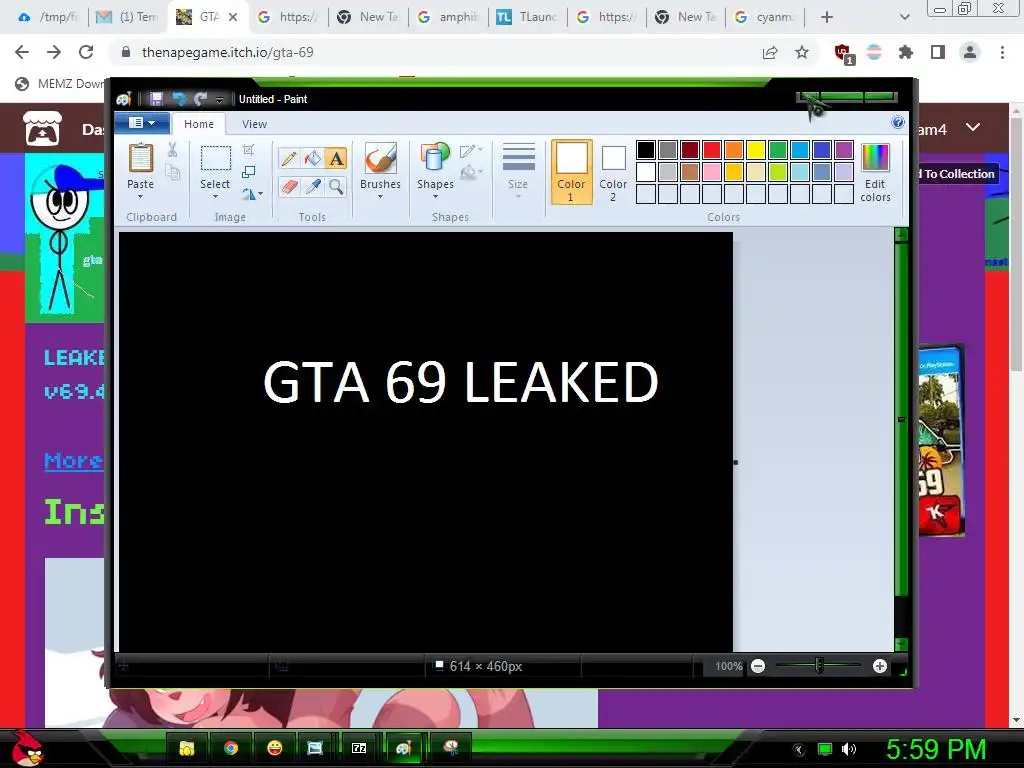Select Color 2 background toggle
Viewport: 1024px width, 768px height.
(613, 172)
